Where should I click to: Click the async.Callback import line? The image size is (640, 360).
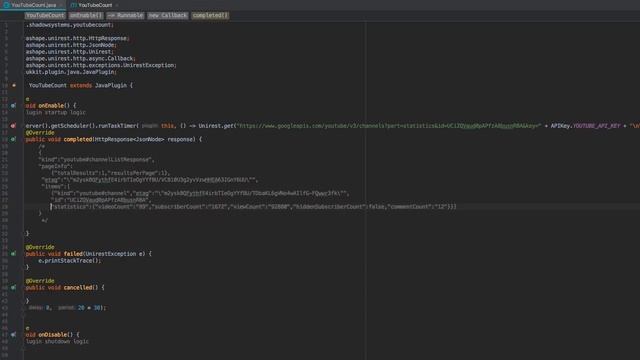click(80, 58)
